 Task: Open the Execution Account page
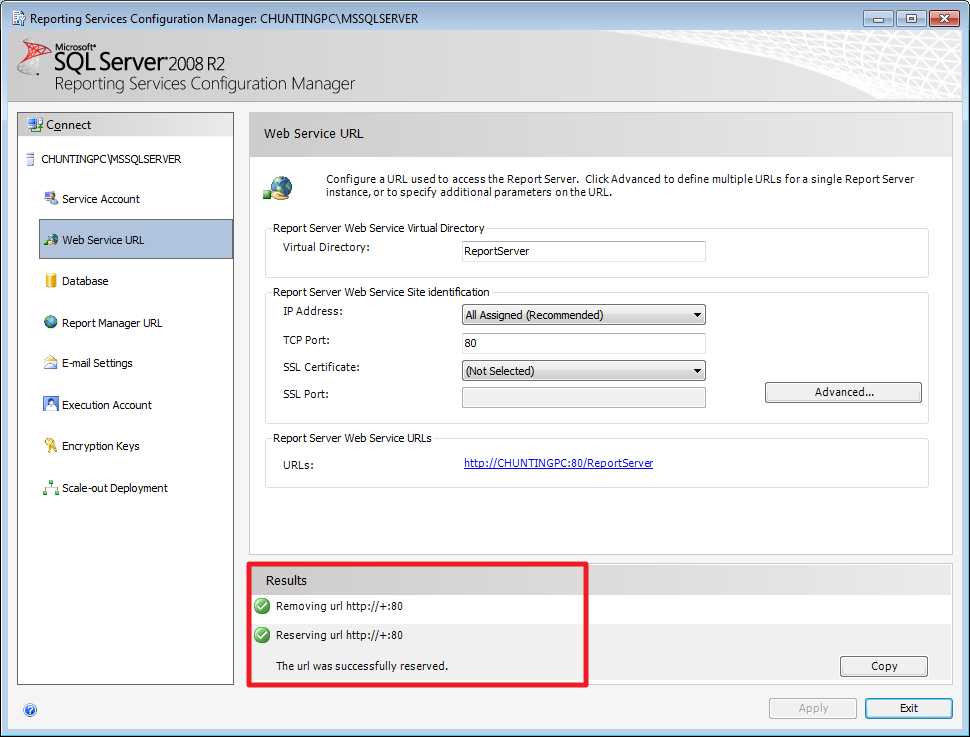coord(106,405)
